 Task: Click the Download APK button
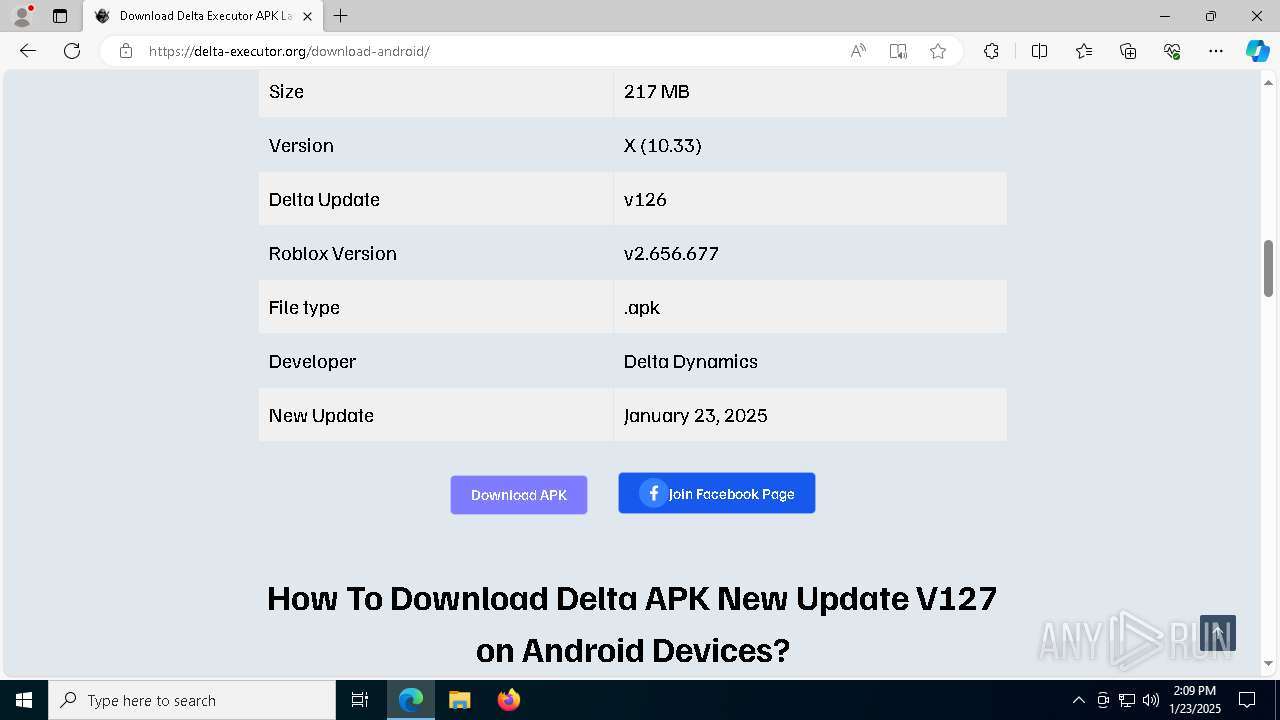click(519, 495)
